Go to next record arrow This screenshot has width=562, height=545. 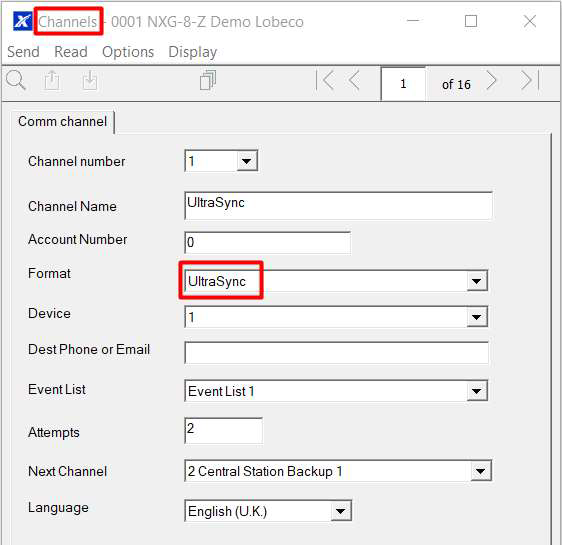tap(492, 80)
